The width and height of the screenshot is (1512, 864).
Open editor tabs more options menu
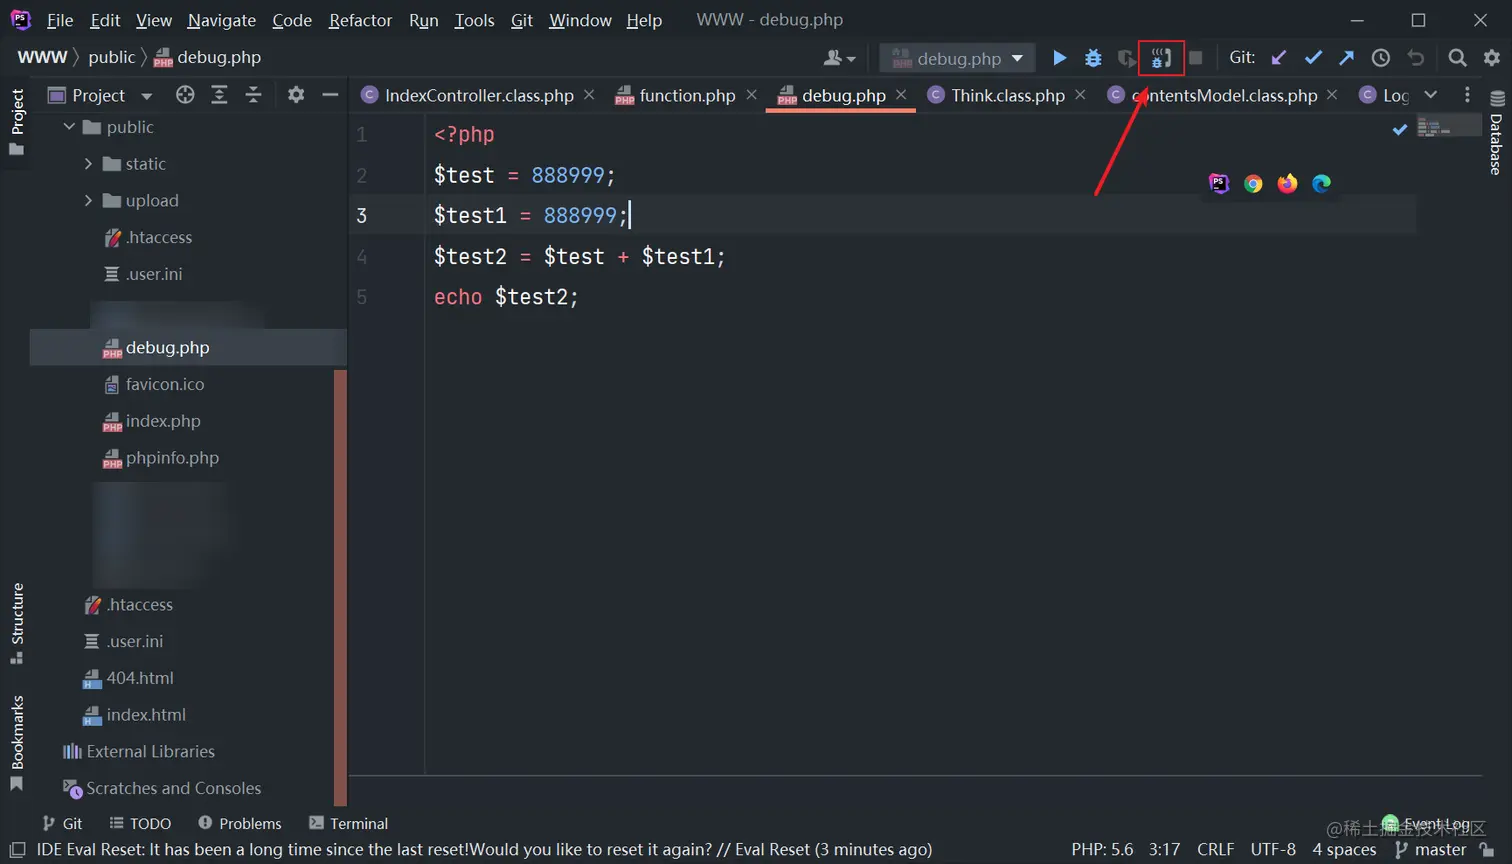coord(1467,95)
